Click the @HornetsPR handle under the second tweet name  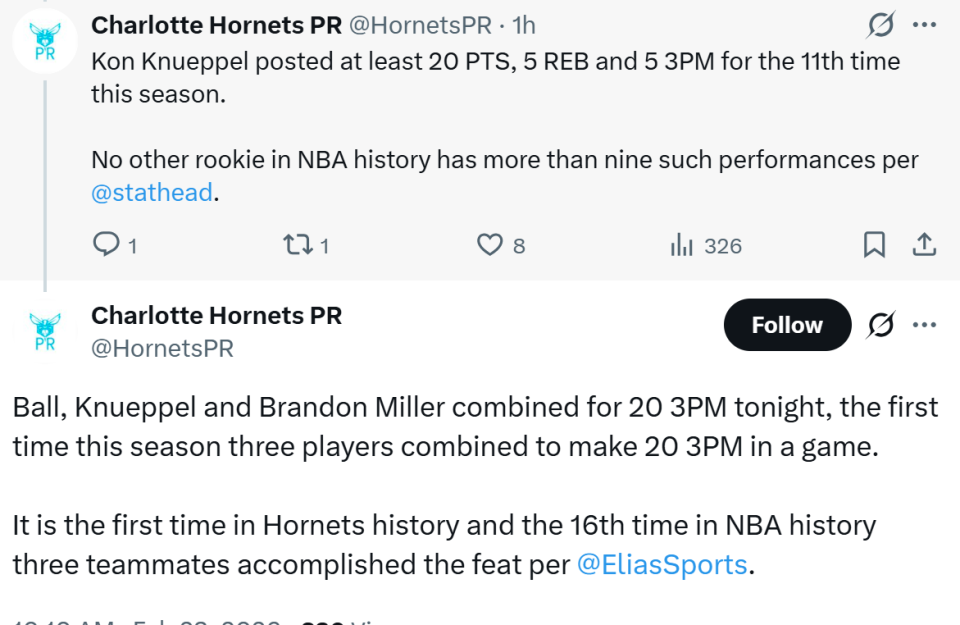(162, 348)
